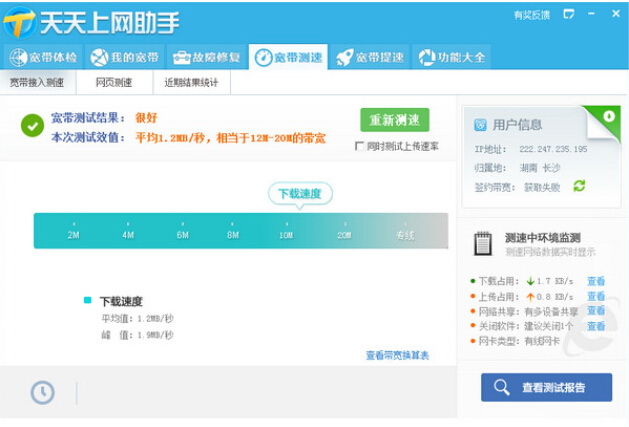Screen dimensions: 629x427
Task: Click the 2M mark on speed bar
Action: click(73, 235)
